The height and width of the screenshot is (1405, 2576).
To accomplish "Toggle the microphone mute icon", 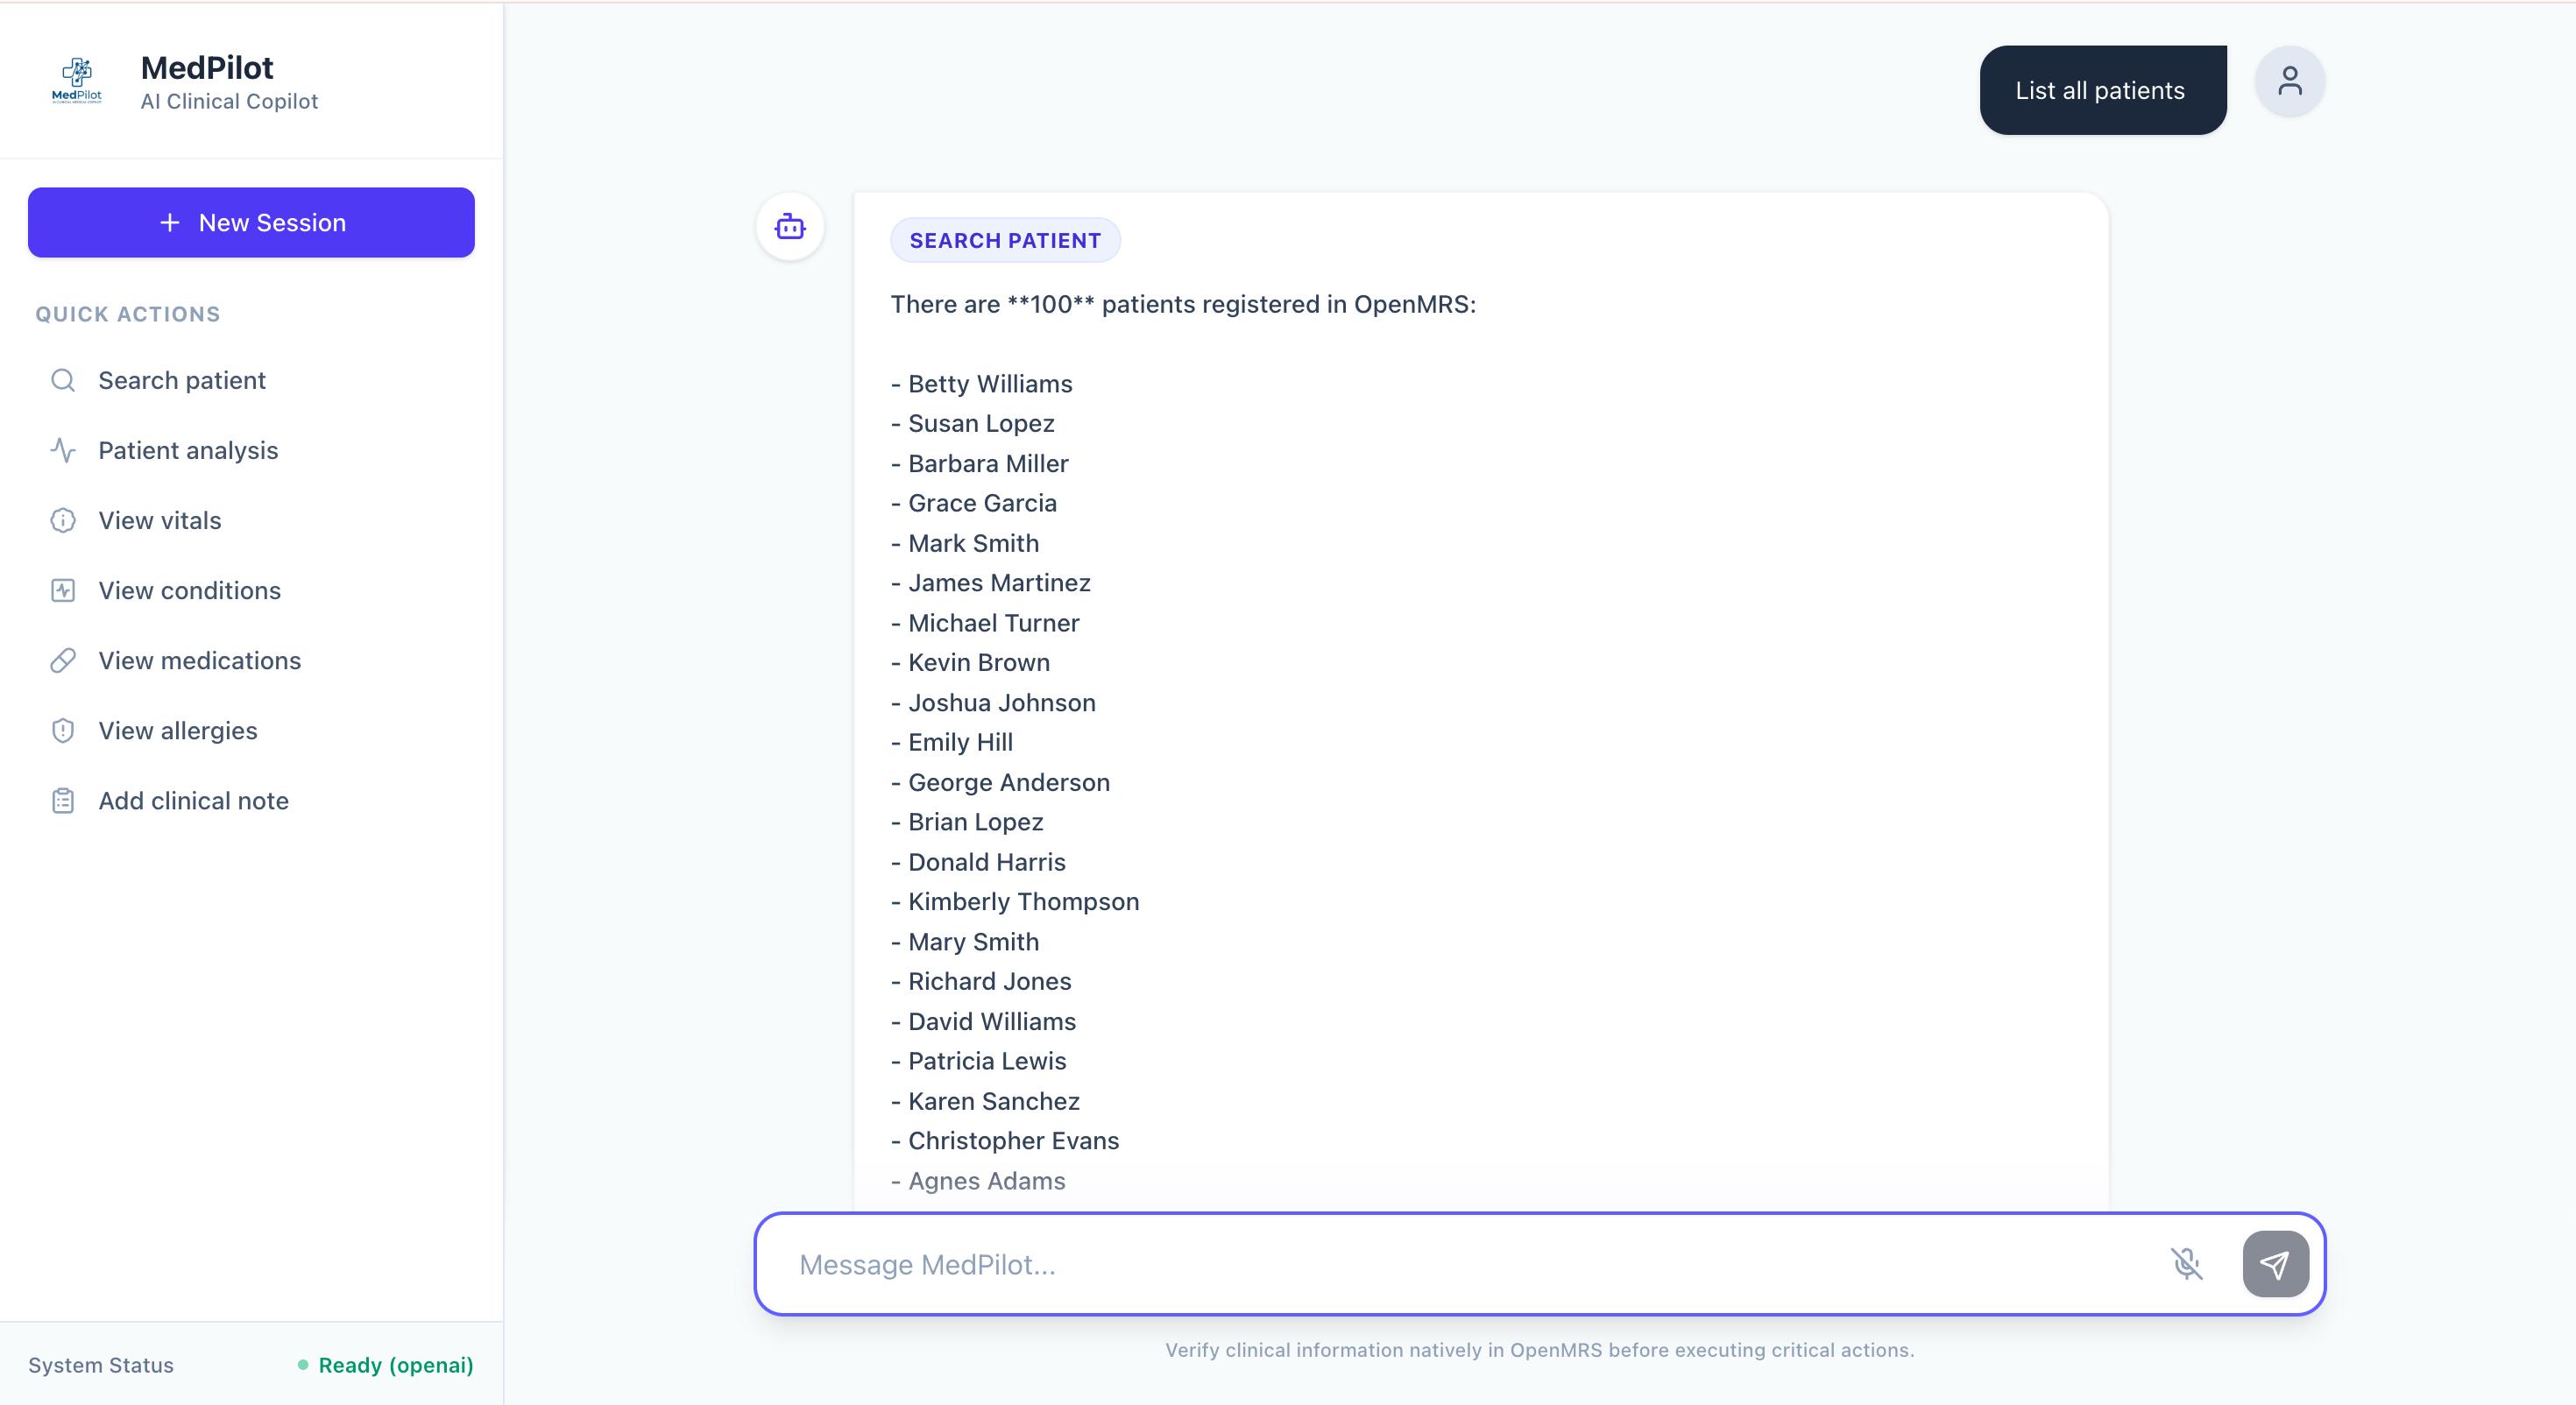I will click(2186, 1264).
